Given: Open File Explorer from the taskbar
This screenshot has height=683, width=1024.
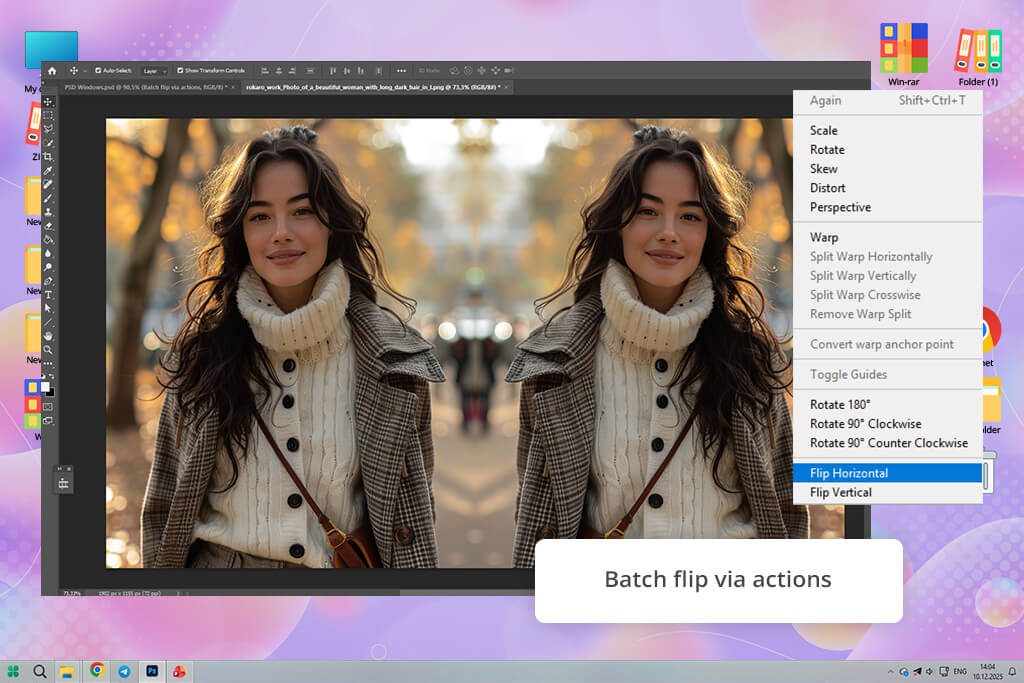Looking at the screenshot, I should point(67,671).
